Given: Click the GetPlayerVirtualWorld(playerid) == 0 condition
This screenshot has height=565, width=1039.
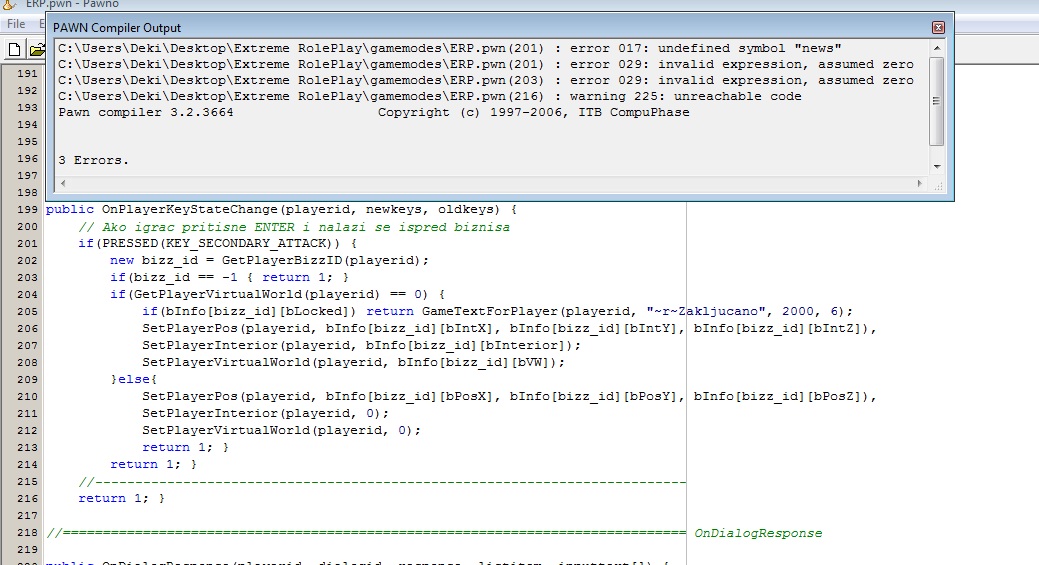Looking at the screenshot, I should tap(278, 294).
